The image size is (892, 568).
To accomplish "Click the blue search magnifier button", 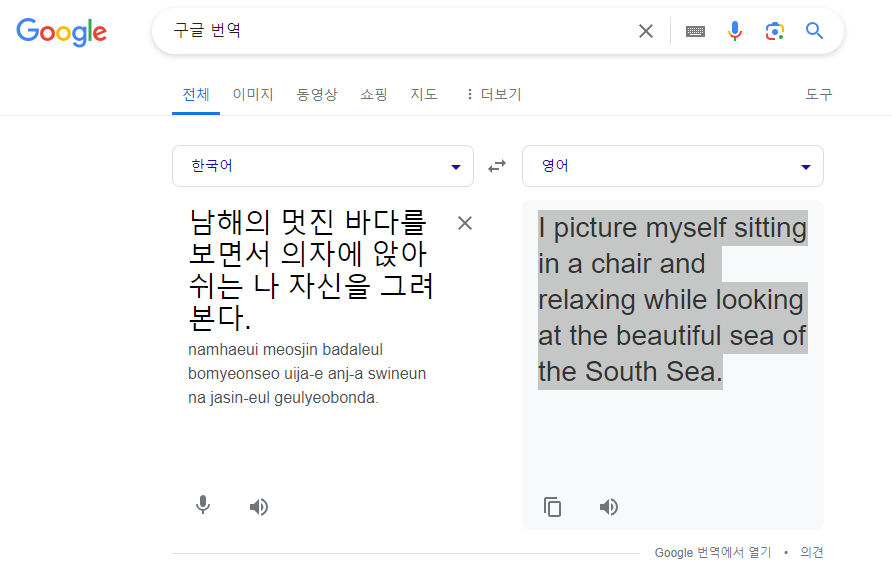I will tap(815, 31).
